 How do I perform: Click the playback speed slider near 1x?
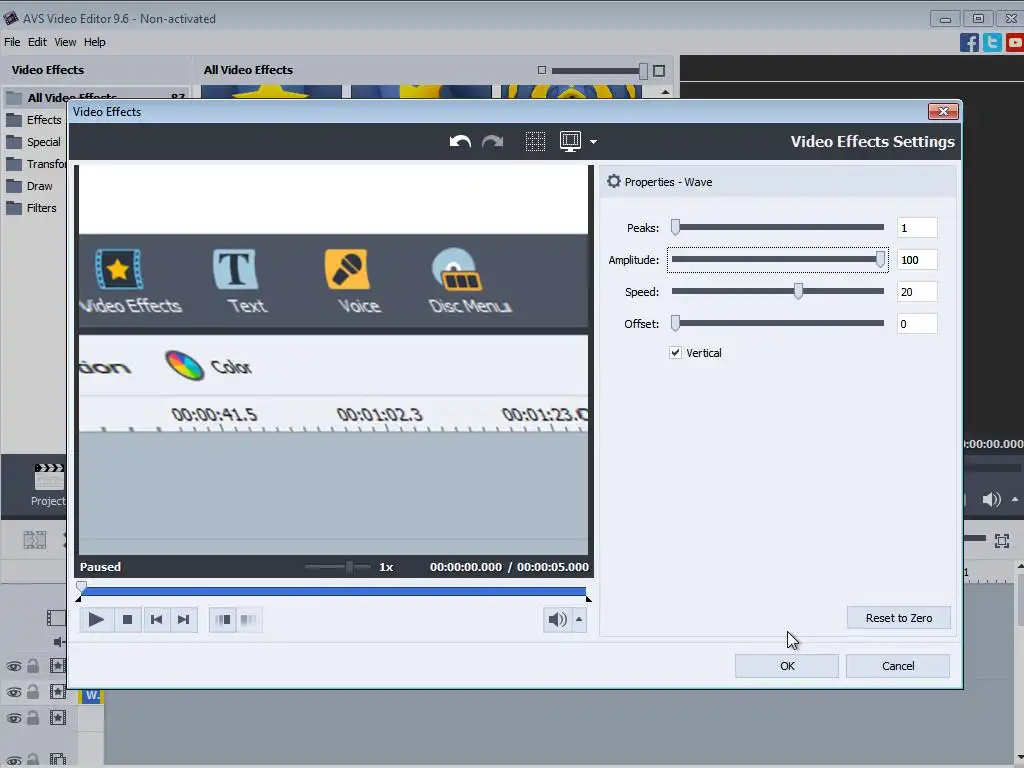(338, 567)
